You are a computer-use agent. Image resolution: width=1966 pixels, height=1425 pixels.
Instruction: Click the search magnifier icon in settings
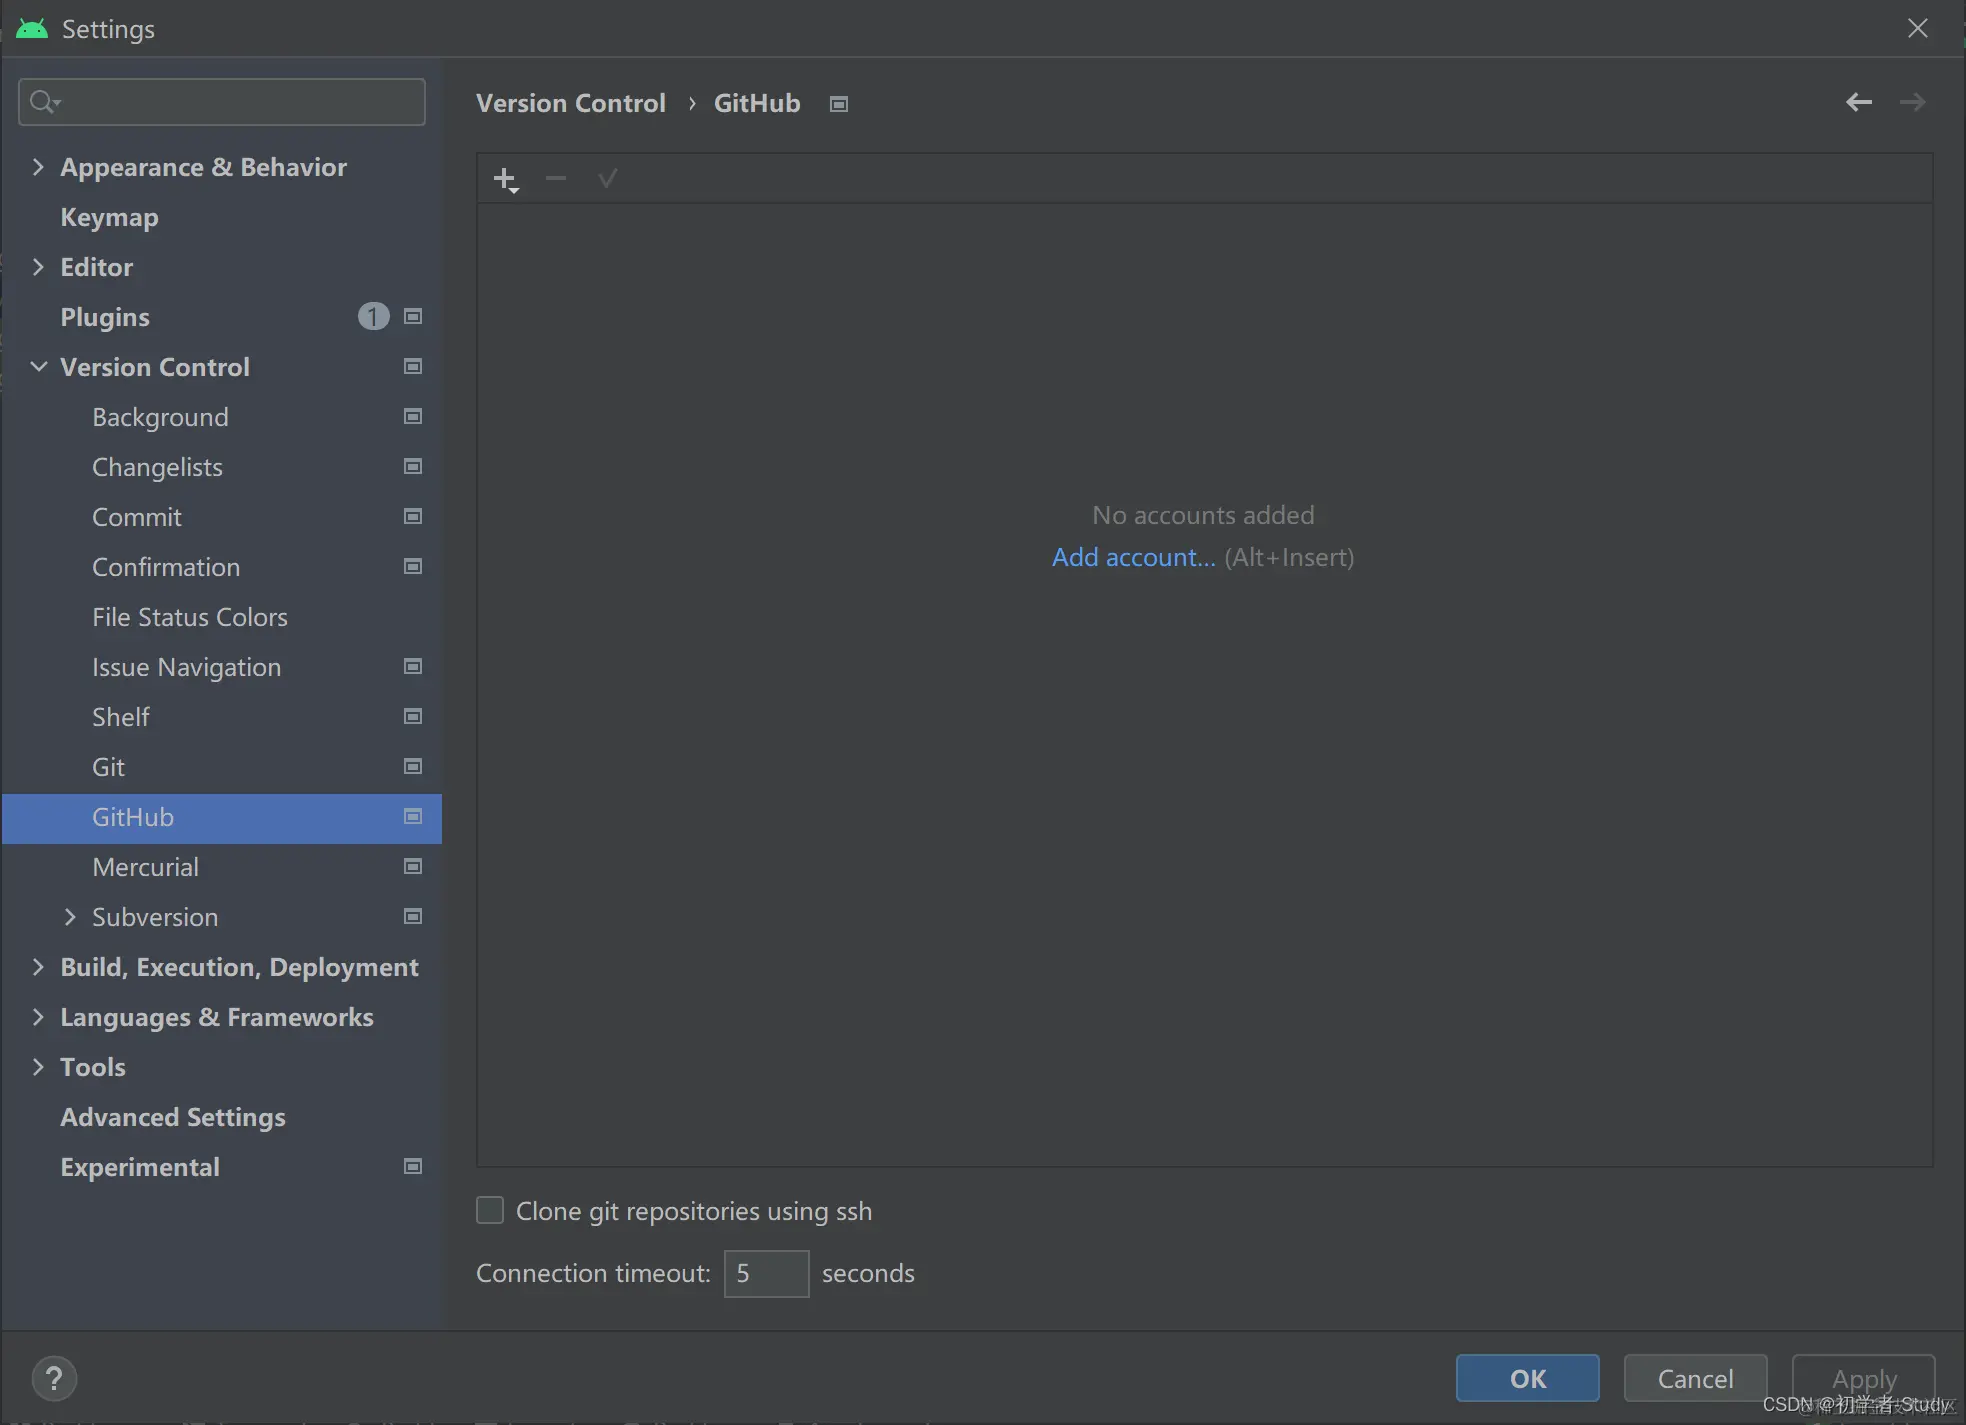point(44,102)
